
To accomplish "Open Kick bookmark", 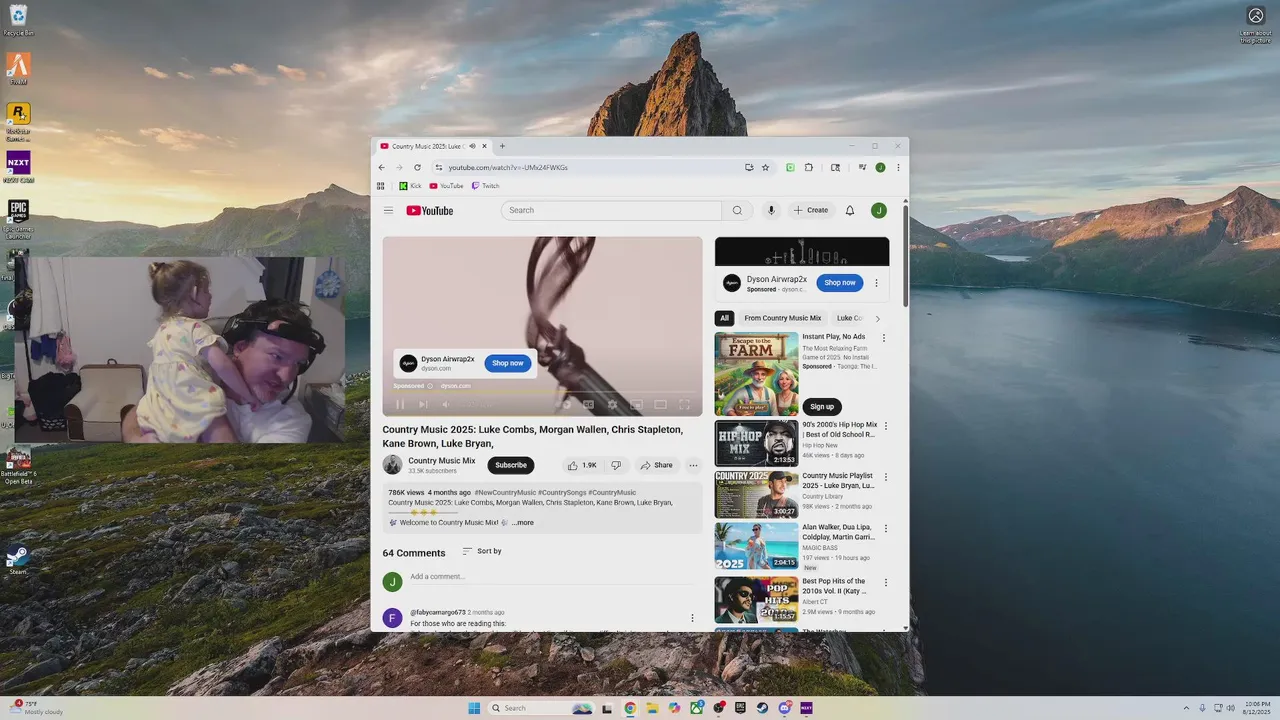I will pos(411,186).
